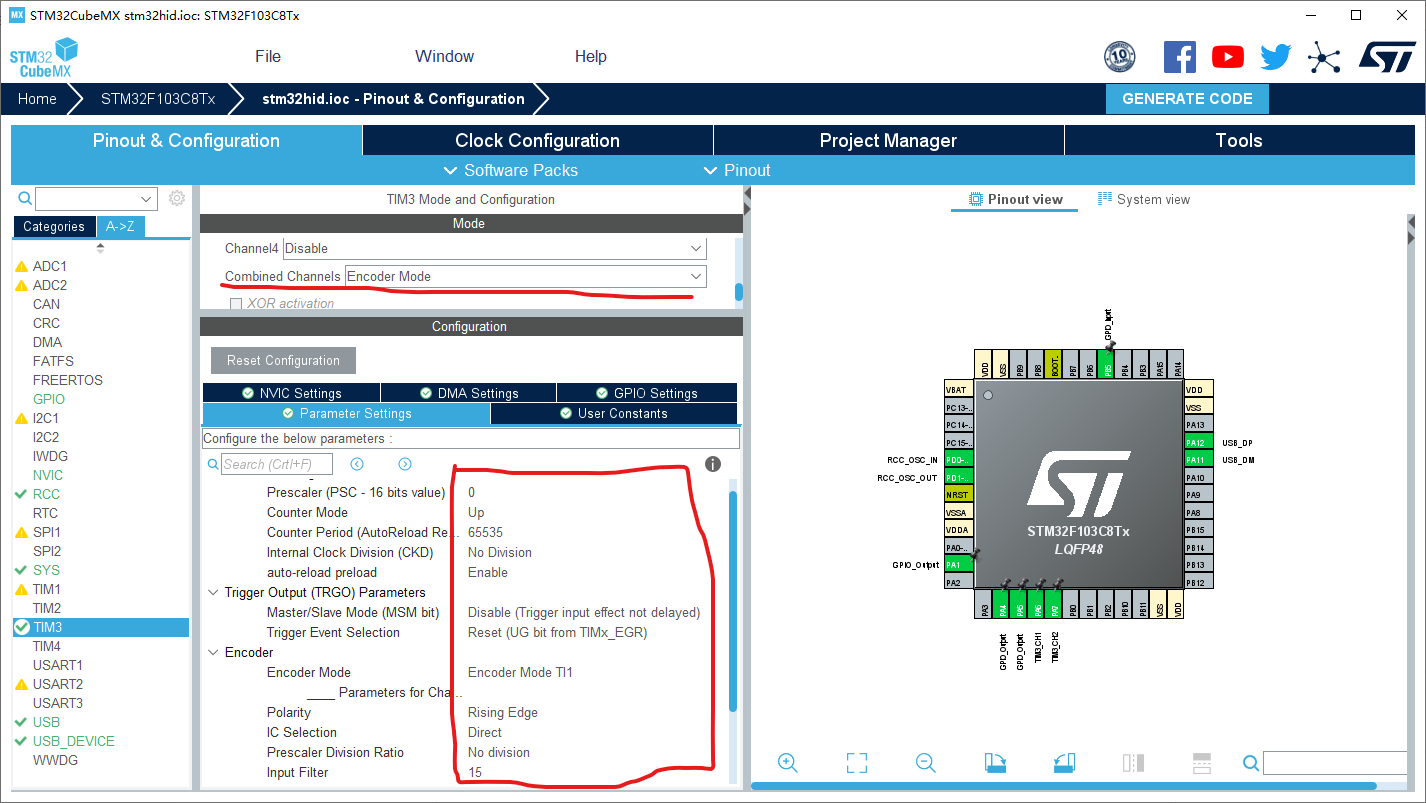The width and height of the screenshot is (1426, 803).
Task: Click the pin search input field
Action: pyautogui.click(x=1333, y=763)
